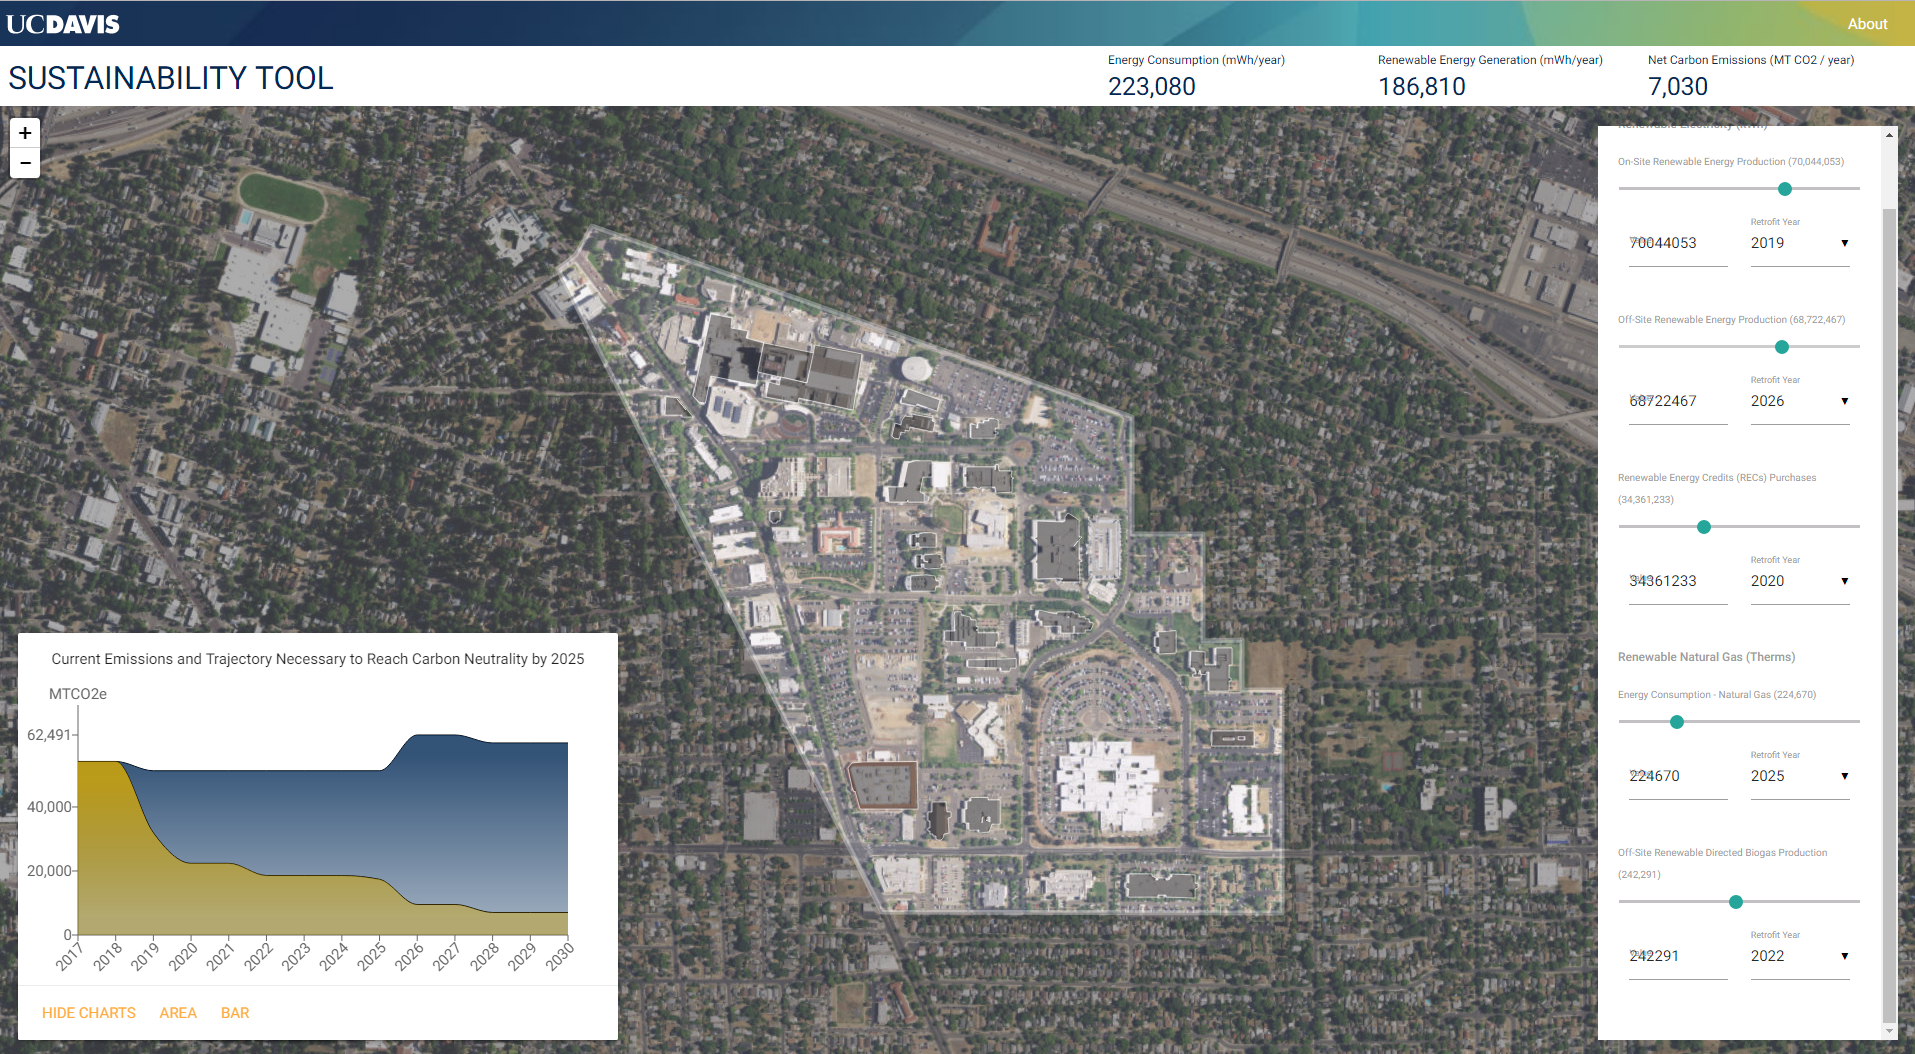Viewport: 1915px width, 1054px height.
Task: Hide the emissions charts panel
Action: (x=89, y=1013)
